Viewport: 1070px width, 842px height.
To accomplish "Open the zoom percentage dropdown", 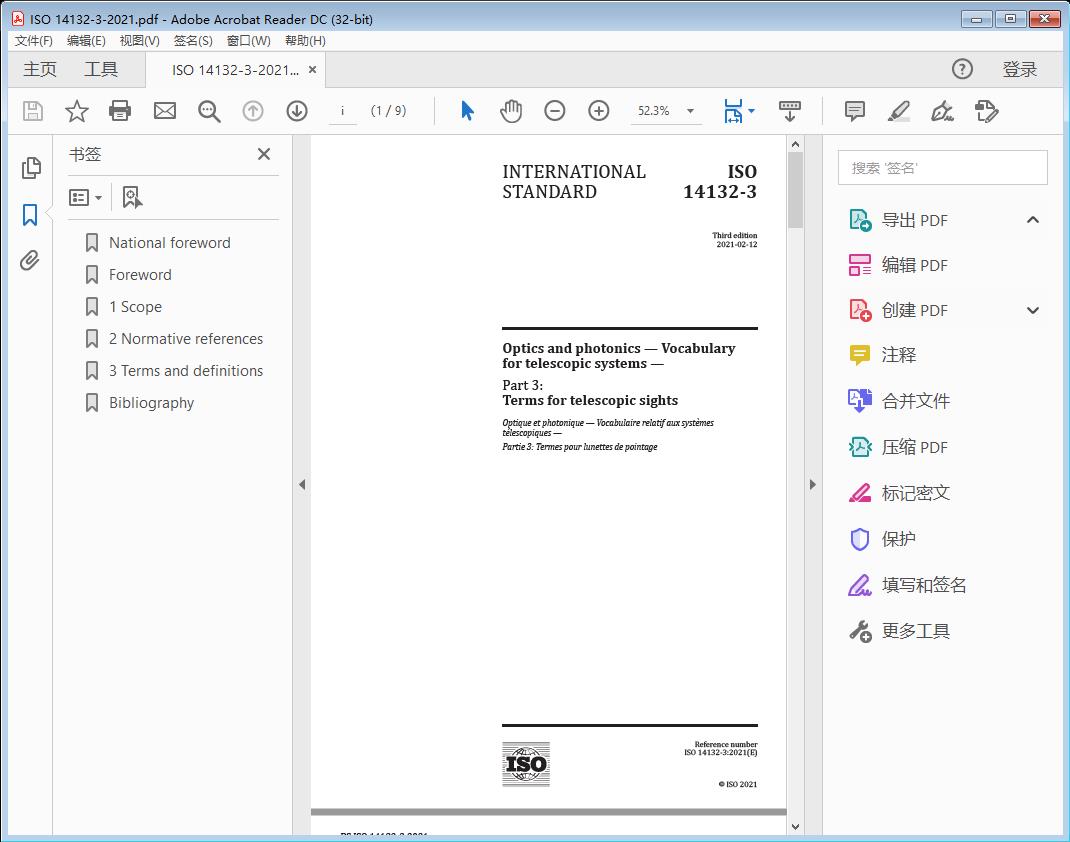I will pyautogui.click(x=690, y=111).
